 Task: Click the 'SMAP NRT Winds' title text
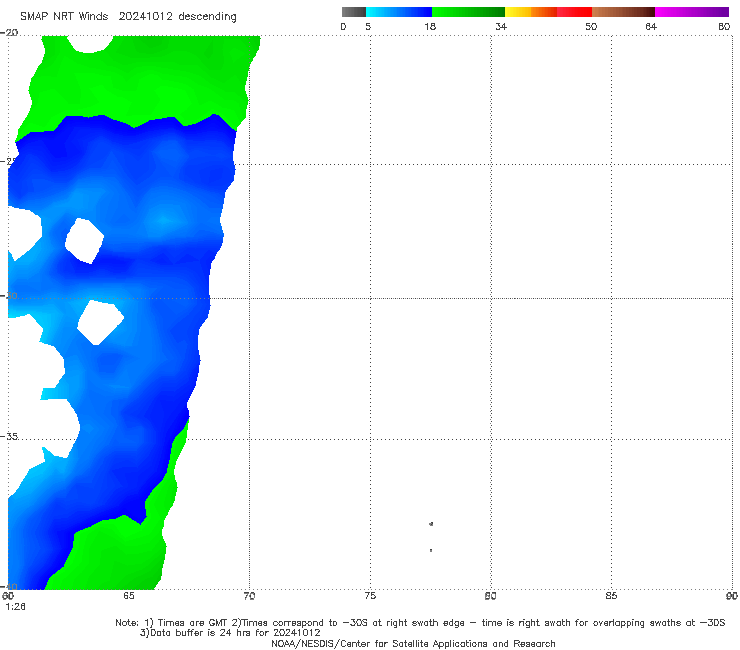coord(64,17)
